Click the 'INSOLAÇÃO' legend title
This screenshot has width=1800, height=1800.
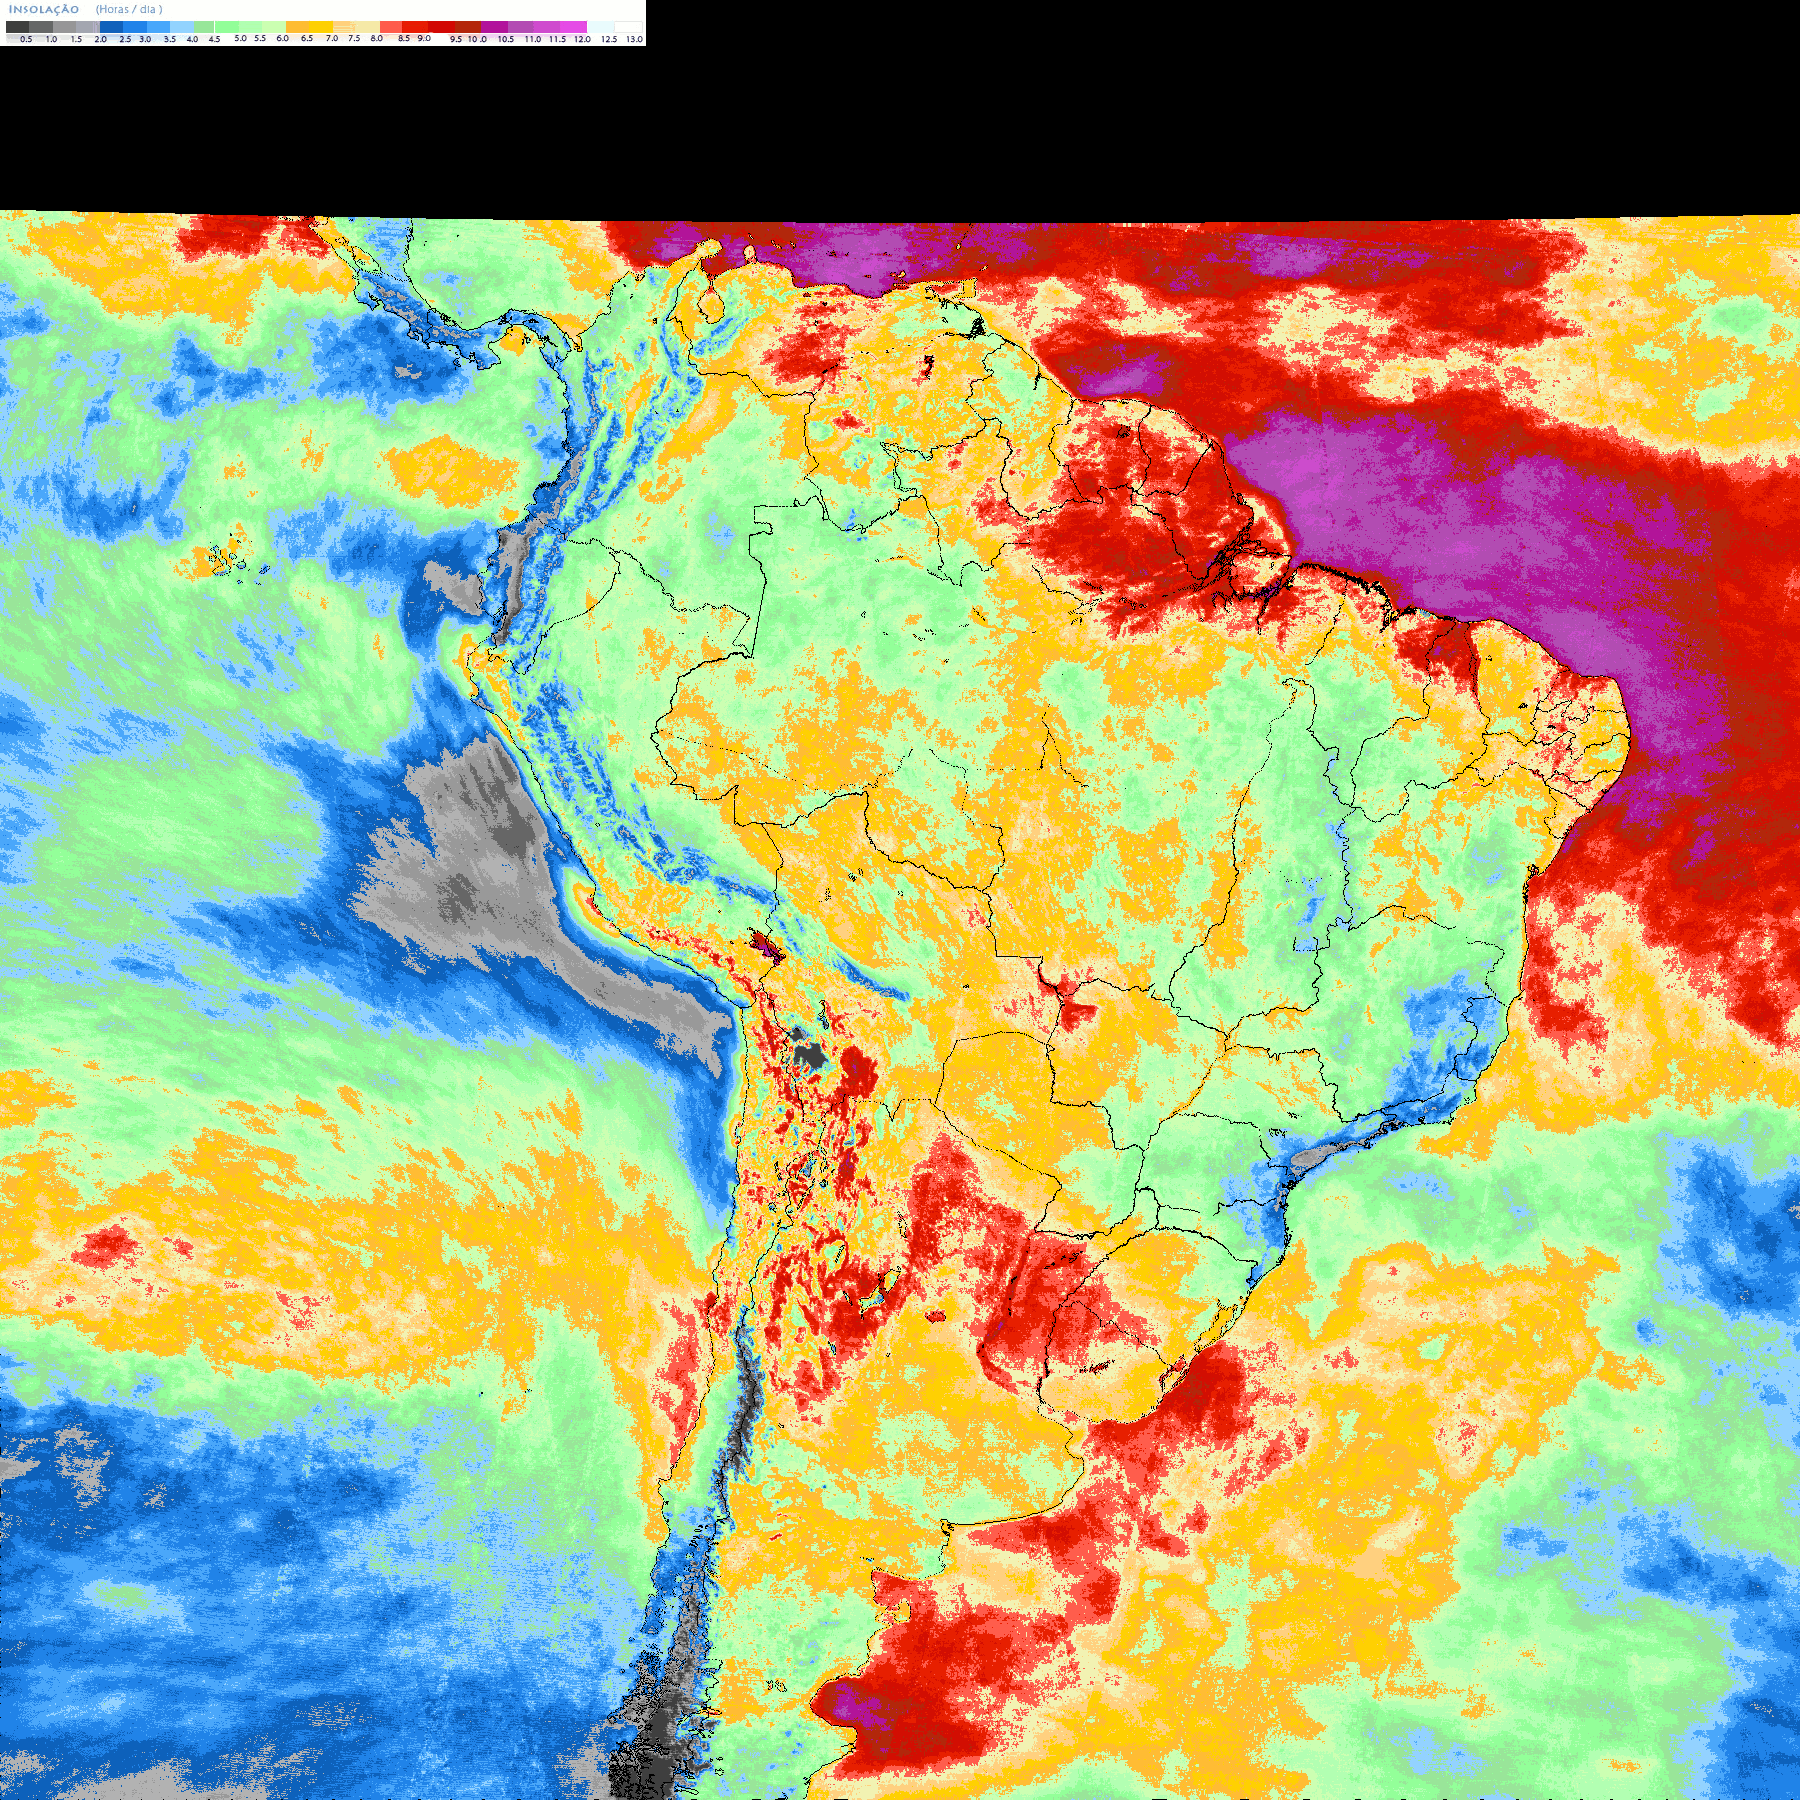coord(44,9)
